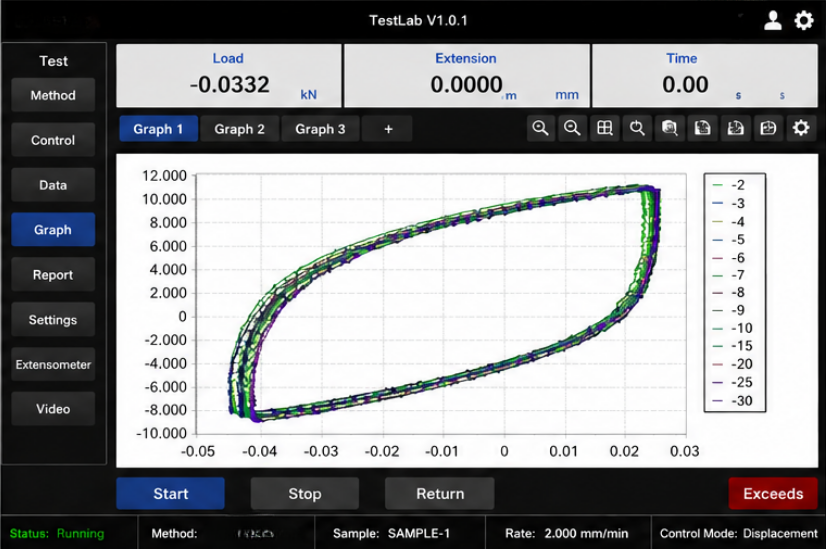
Task: Click the reset zoom magnifier with power symbol
Action: [637, 128]
